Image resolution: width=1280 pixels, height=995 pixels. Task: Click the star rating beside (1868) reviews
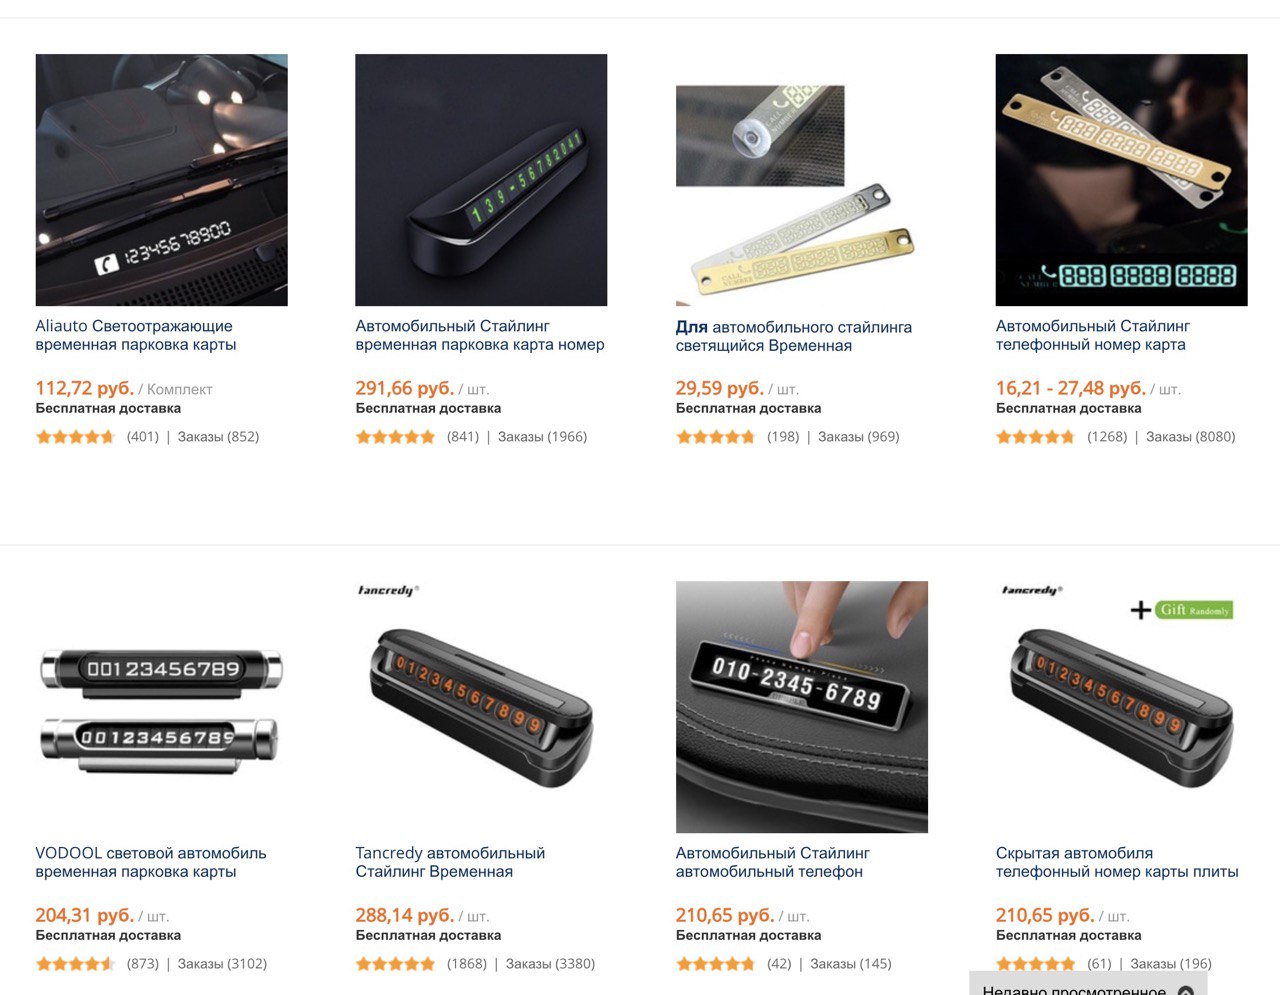(x=395, y=964)
